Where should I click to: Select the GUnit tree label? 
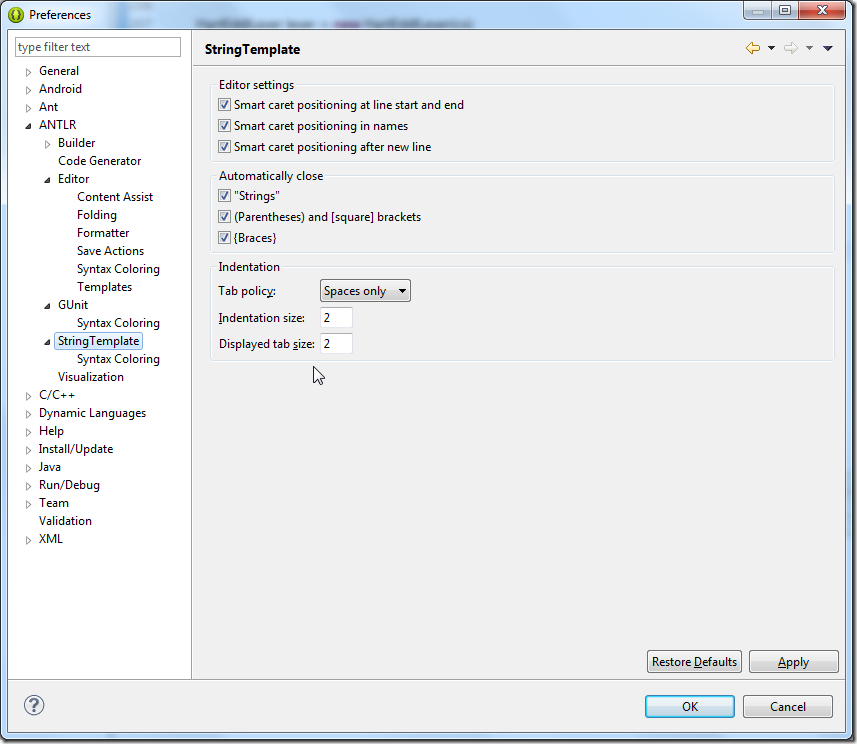73,305
